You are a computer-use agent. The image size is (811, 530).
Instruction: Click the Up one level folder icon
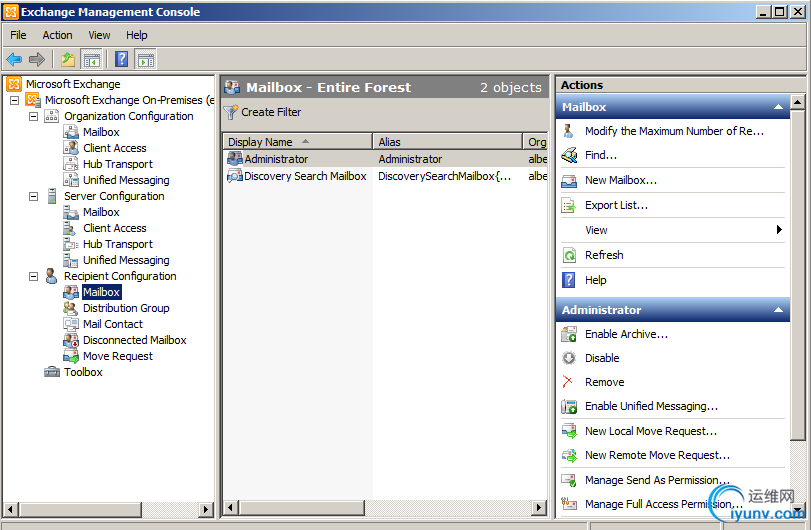click(x=68, y=59)
